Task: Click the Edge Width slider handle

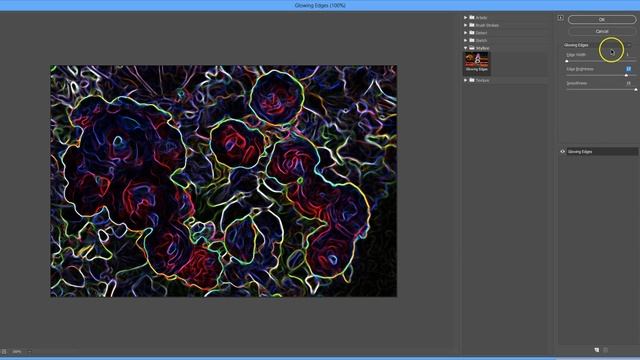Action: (x=567, y=61)
